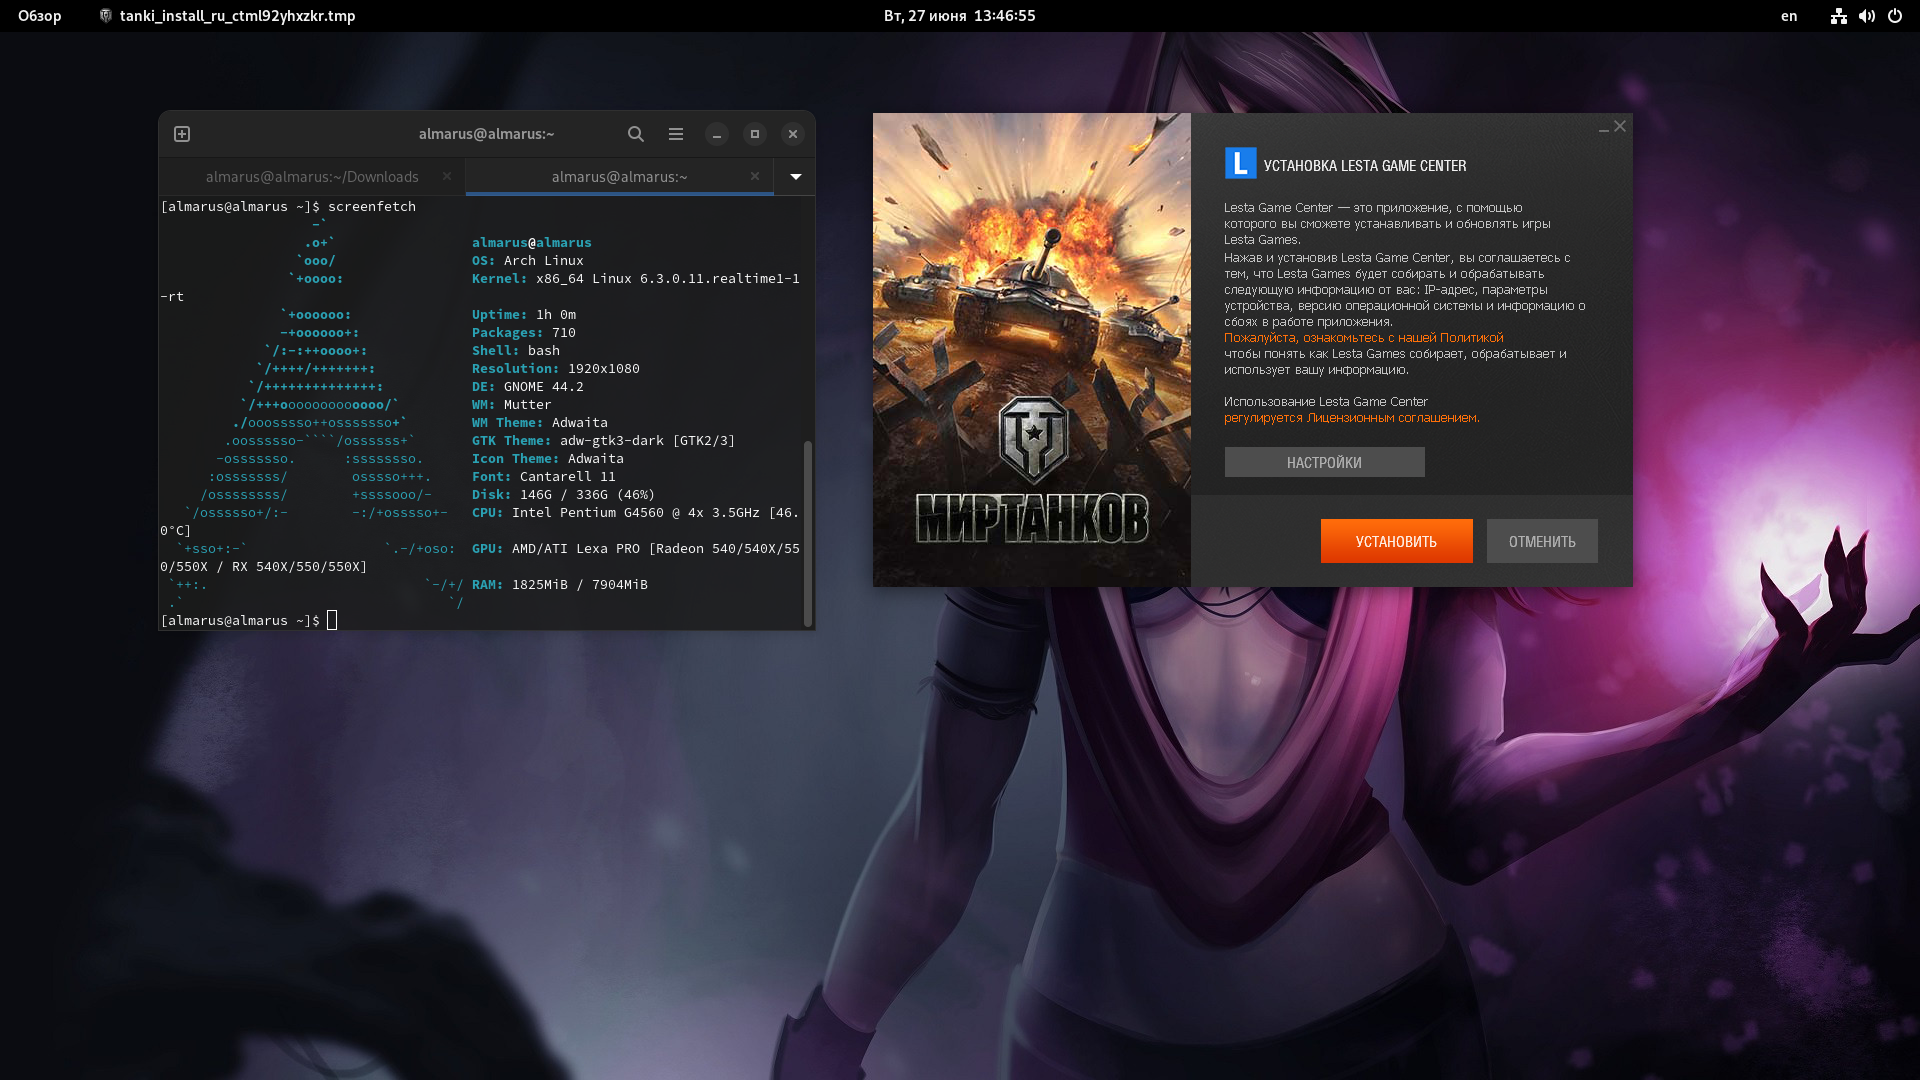
Task: Close the terminal window
Action: 793,134
